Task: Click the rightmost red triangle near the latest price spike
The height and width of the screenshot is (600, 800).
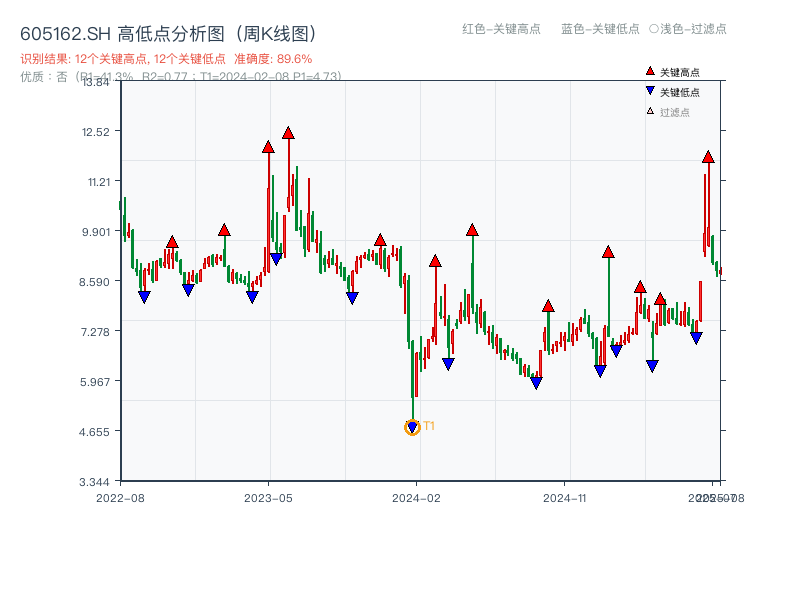Action: pos(707,158)
